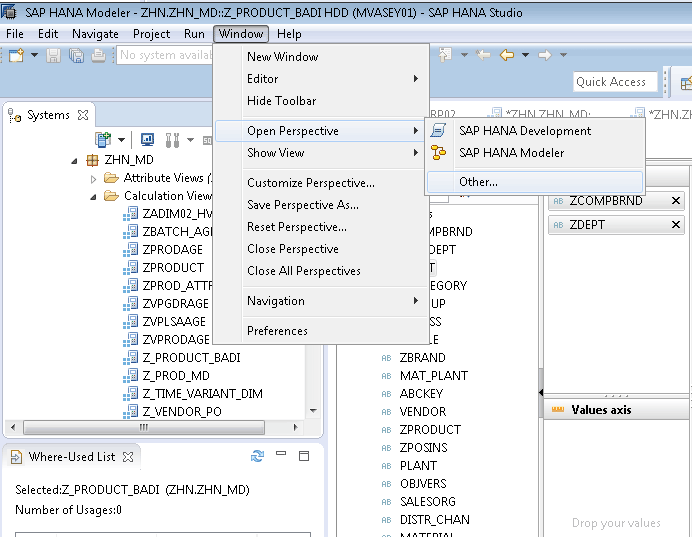Remove the ZDEPT field chip

click(676, 225)
